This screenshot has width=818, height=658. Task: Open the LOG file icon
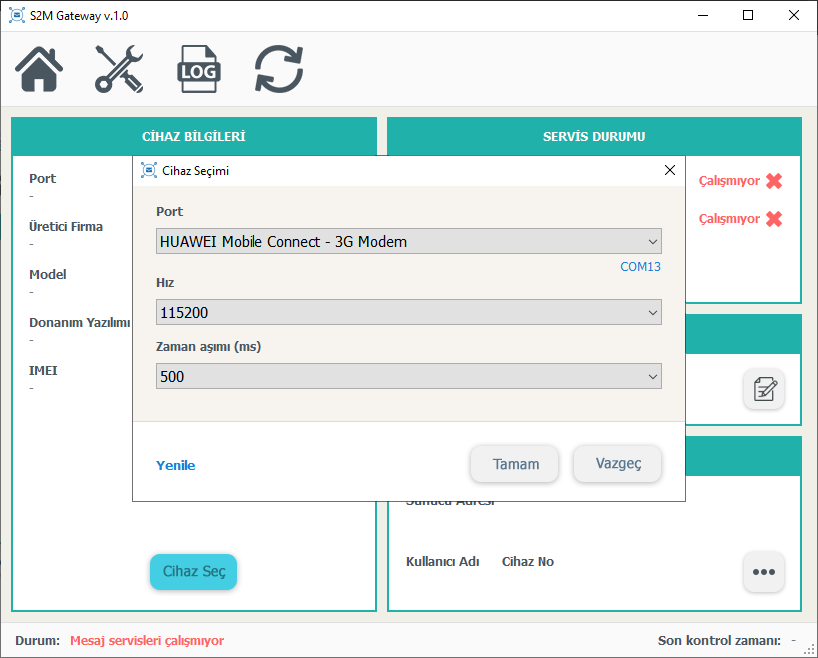coord(198,69)
